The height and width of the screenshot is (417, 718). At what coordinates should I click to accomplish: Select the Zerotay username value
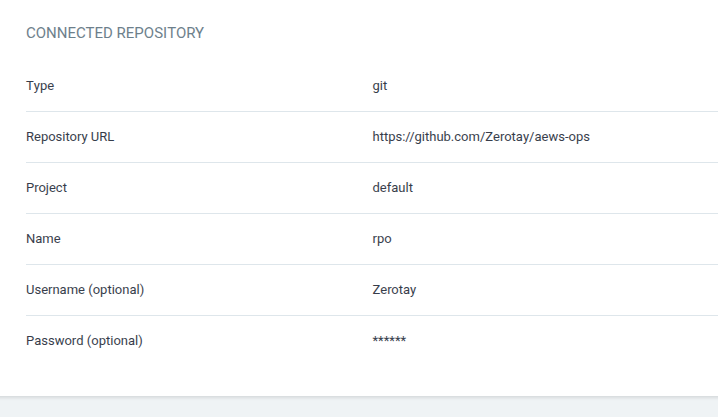[x=394, y=290]
